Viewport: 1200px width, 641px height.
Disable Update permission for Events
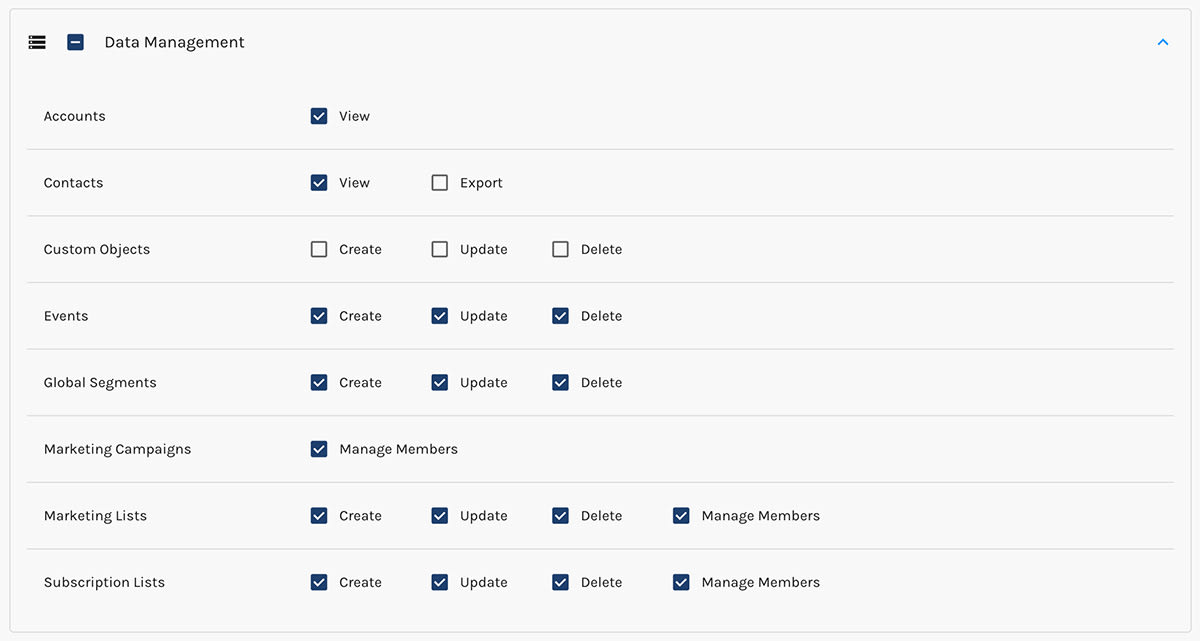point(439,315)
